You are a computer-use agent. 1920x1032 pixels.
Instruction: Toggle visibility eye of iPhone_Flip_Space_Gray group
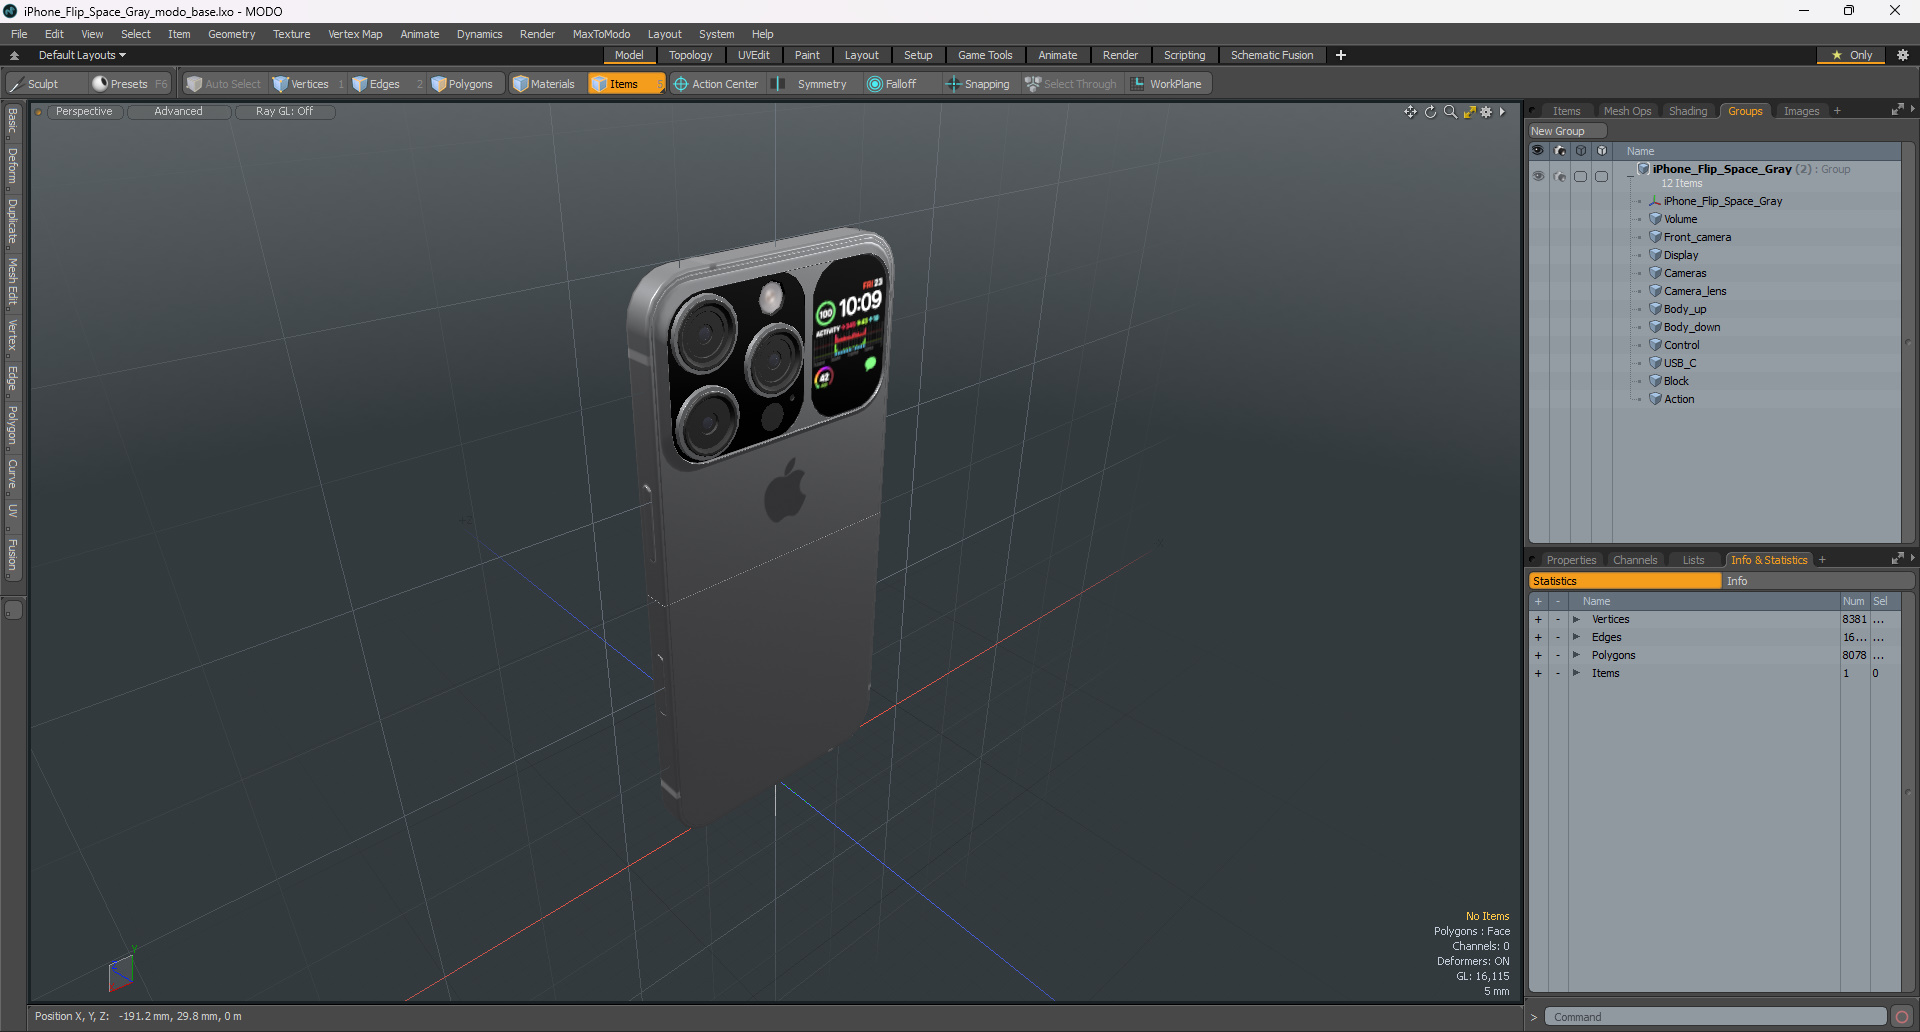click(x=1538, y=176)
